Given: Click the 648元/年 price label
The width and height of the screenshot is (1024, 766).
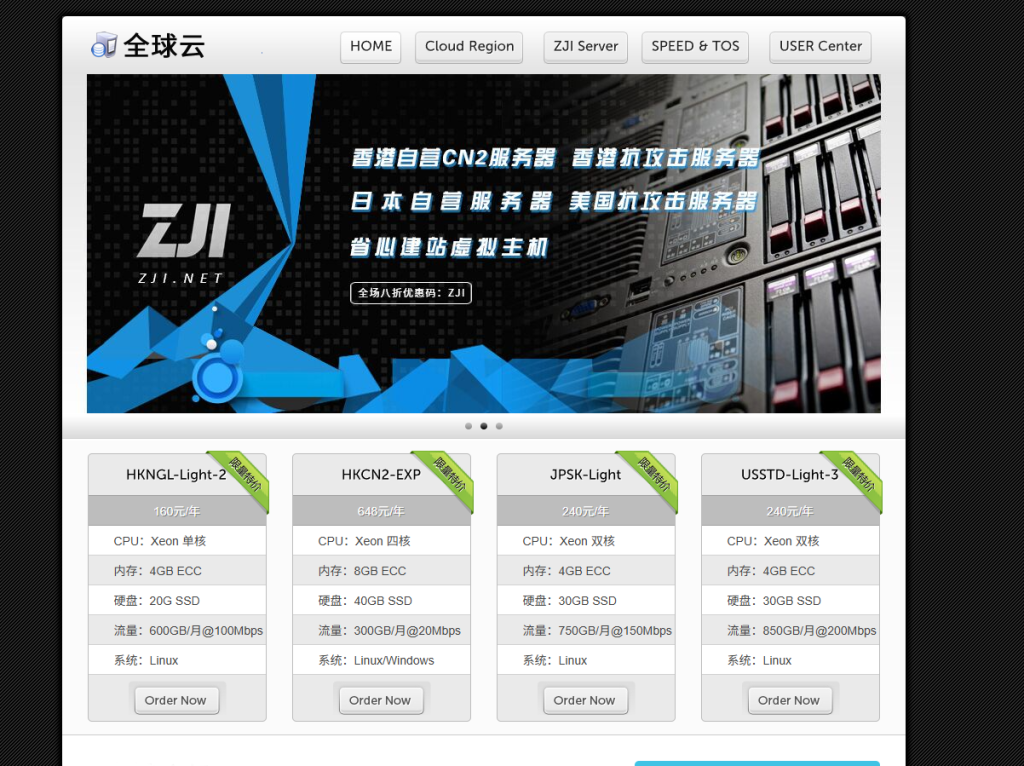Looking at the screenshot, I should [381, 511].
